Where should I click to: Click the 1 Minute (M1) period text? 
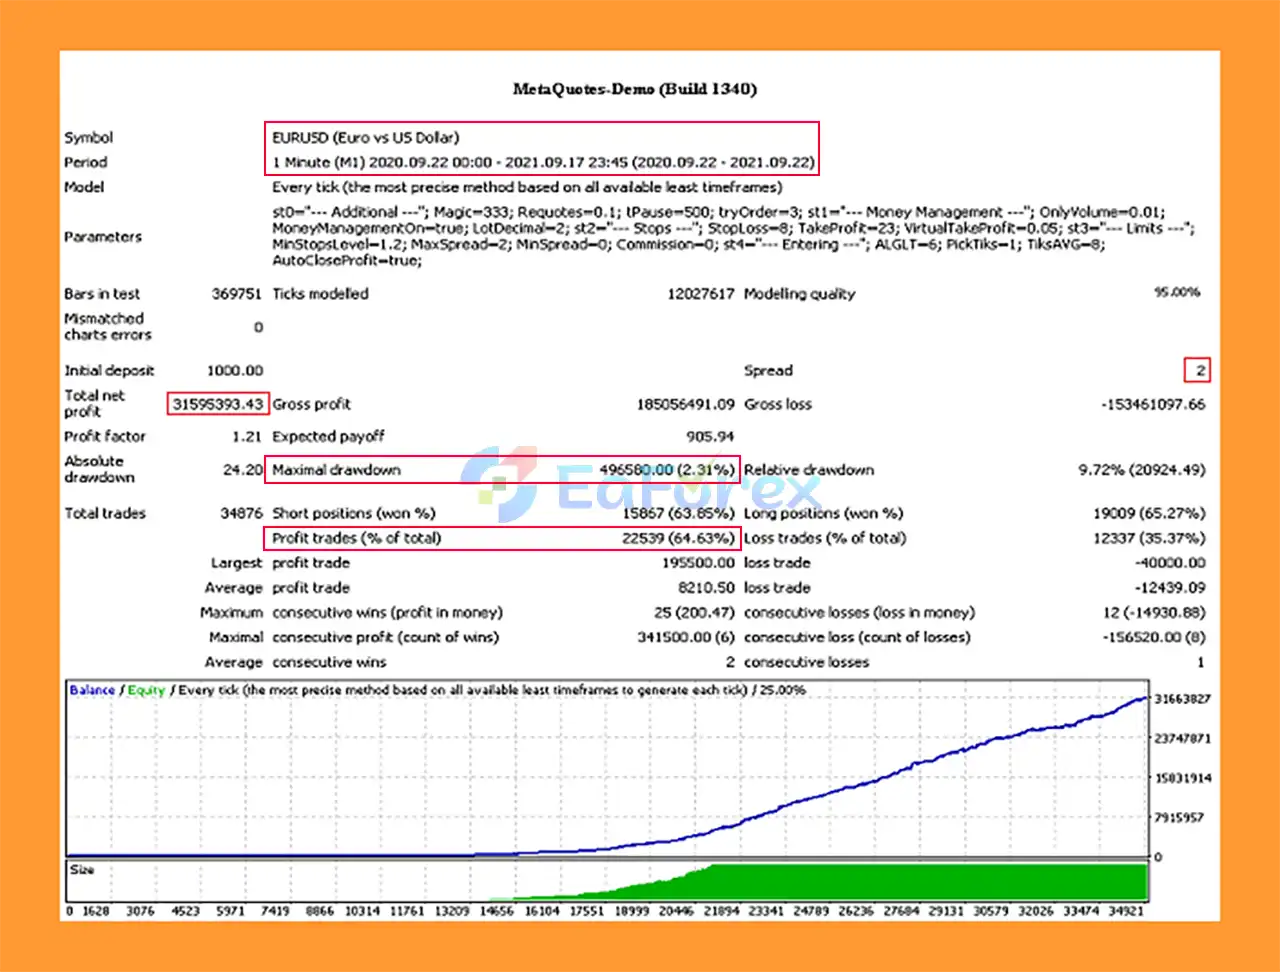(320, 162)
